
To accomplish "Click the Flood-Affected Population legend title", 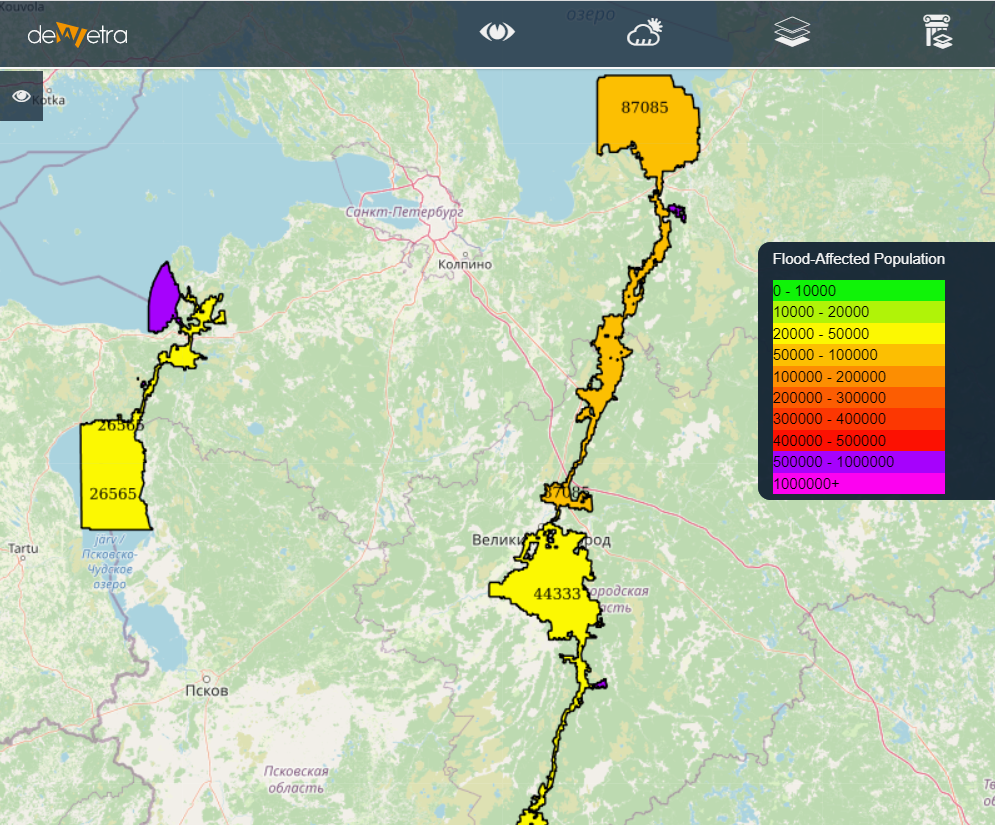I will pyautogui.click(x=858, y=259).
